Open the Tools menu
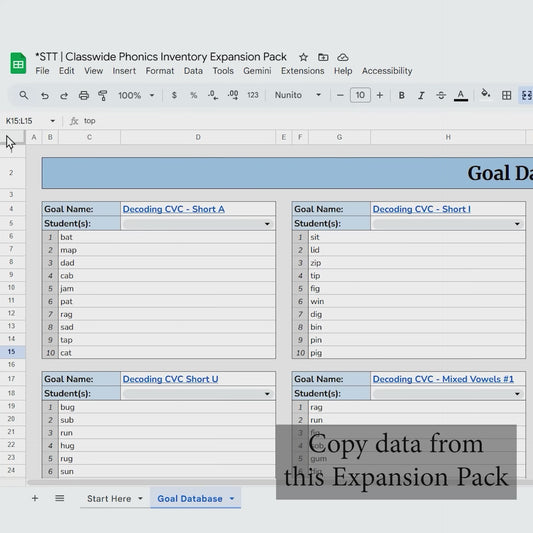This screenshot has height=533, width=533. tap(223, 71)
